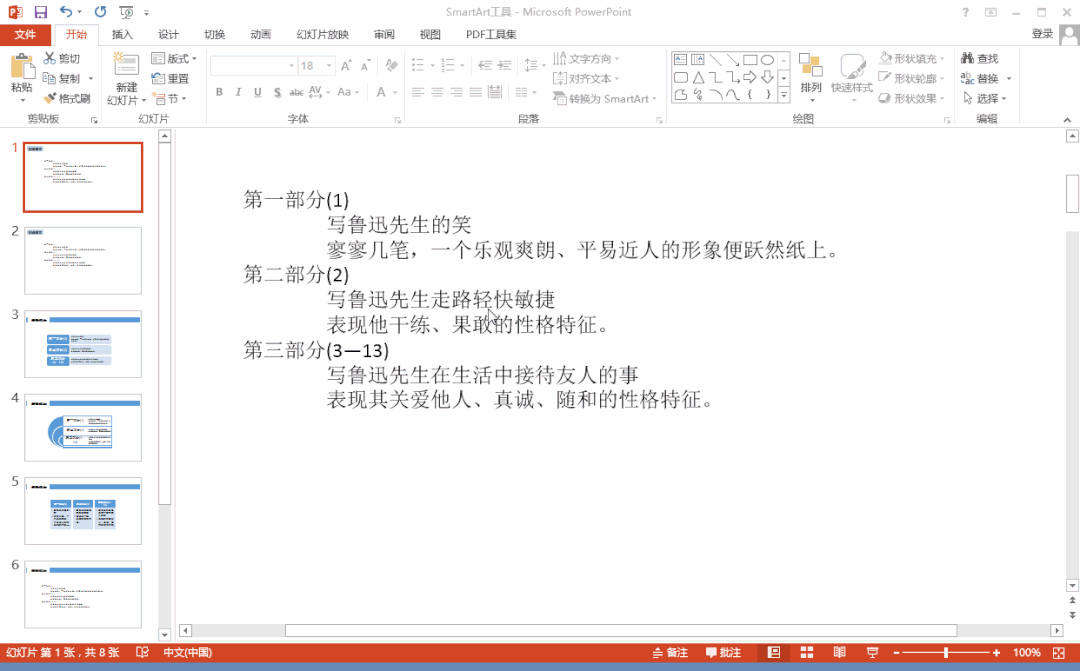The height and width of the screenshot is (671, 1080).
Task: Center text in paragraph group
Action: (437, 92)
